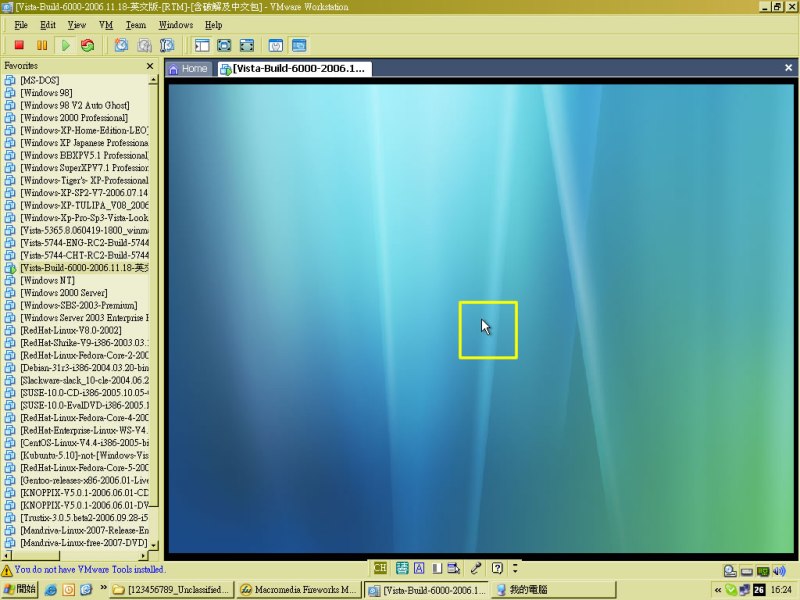Click the sound device status icon
This screenshot has height=600, width=800.
(779, 571)
